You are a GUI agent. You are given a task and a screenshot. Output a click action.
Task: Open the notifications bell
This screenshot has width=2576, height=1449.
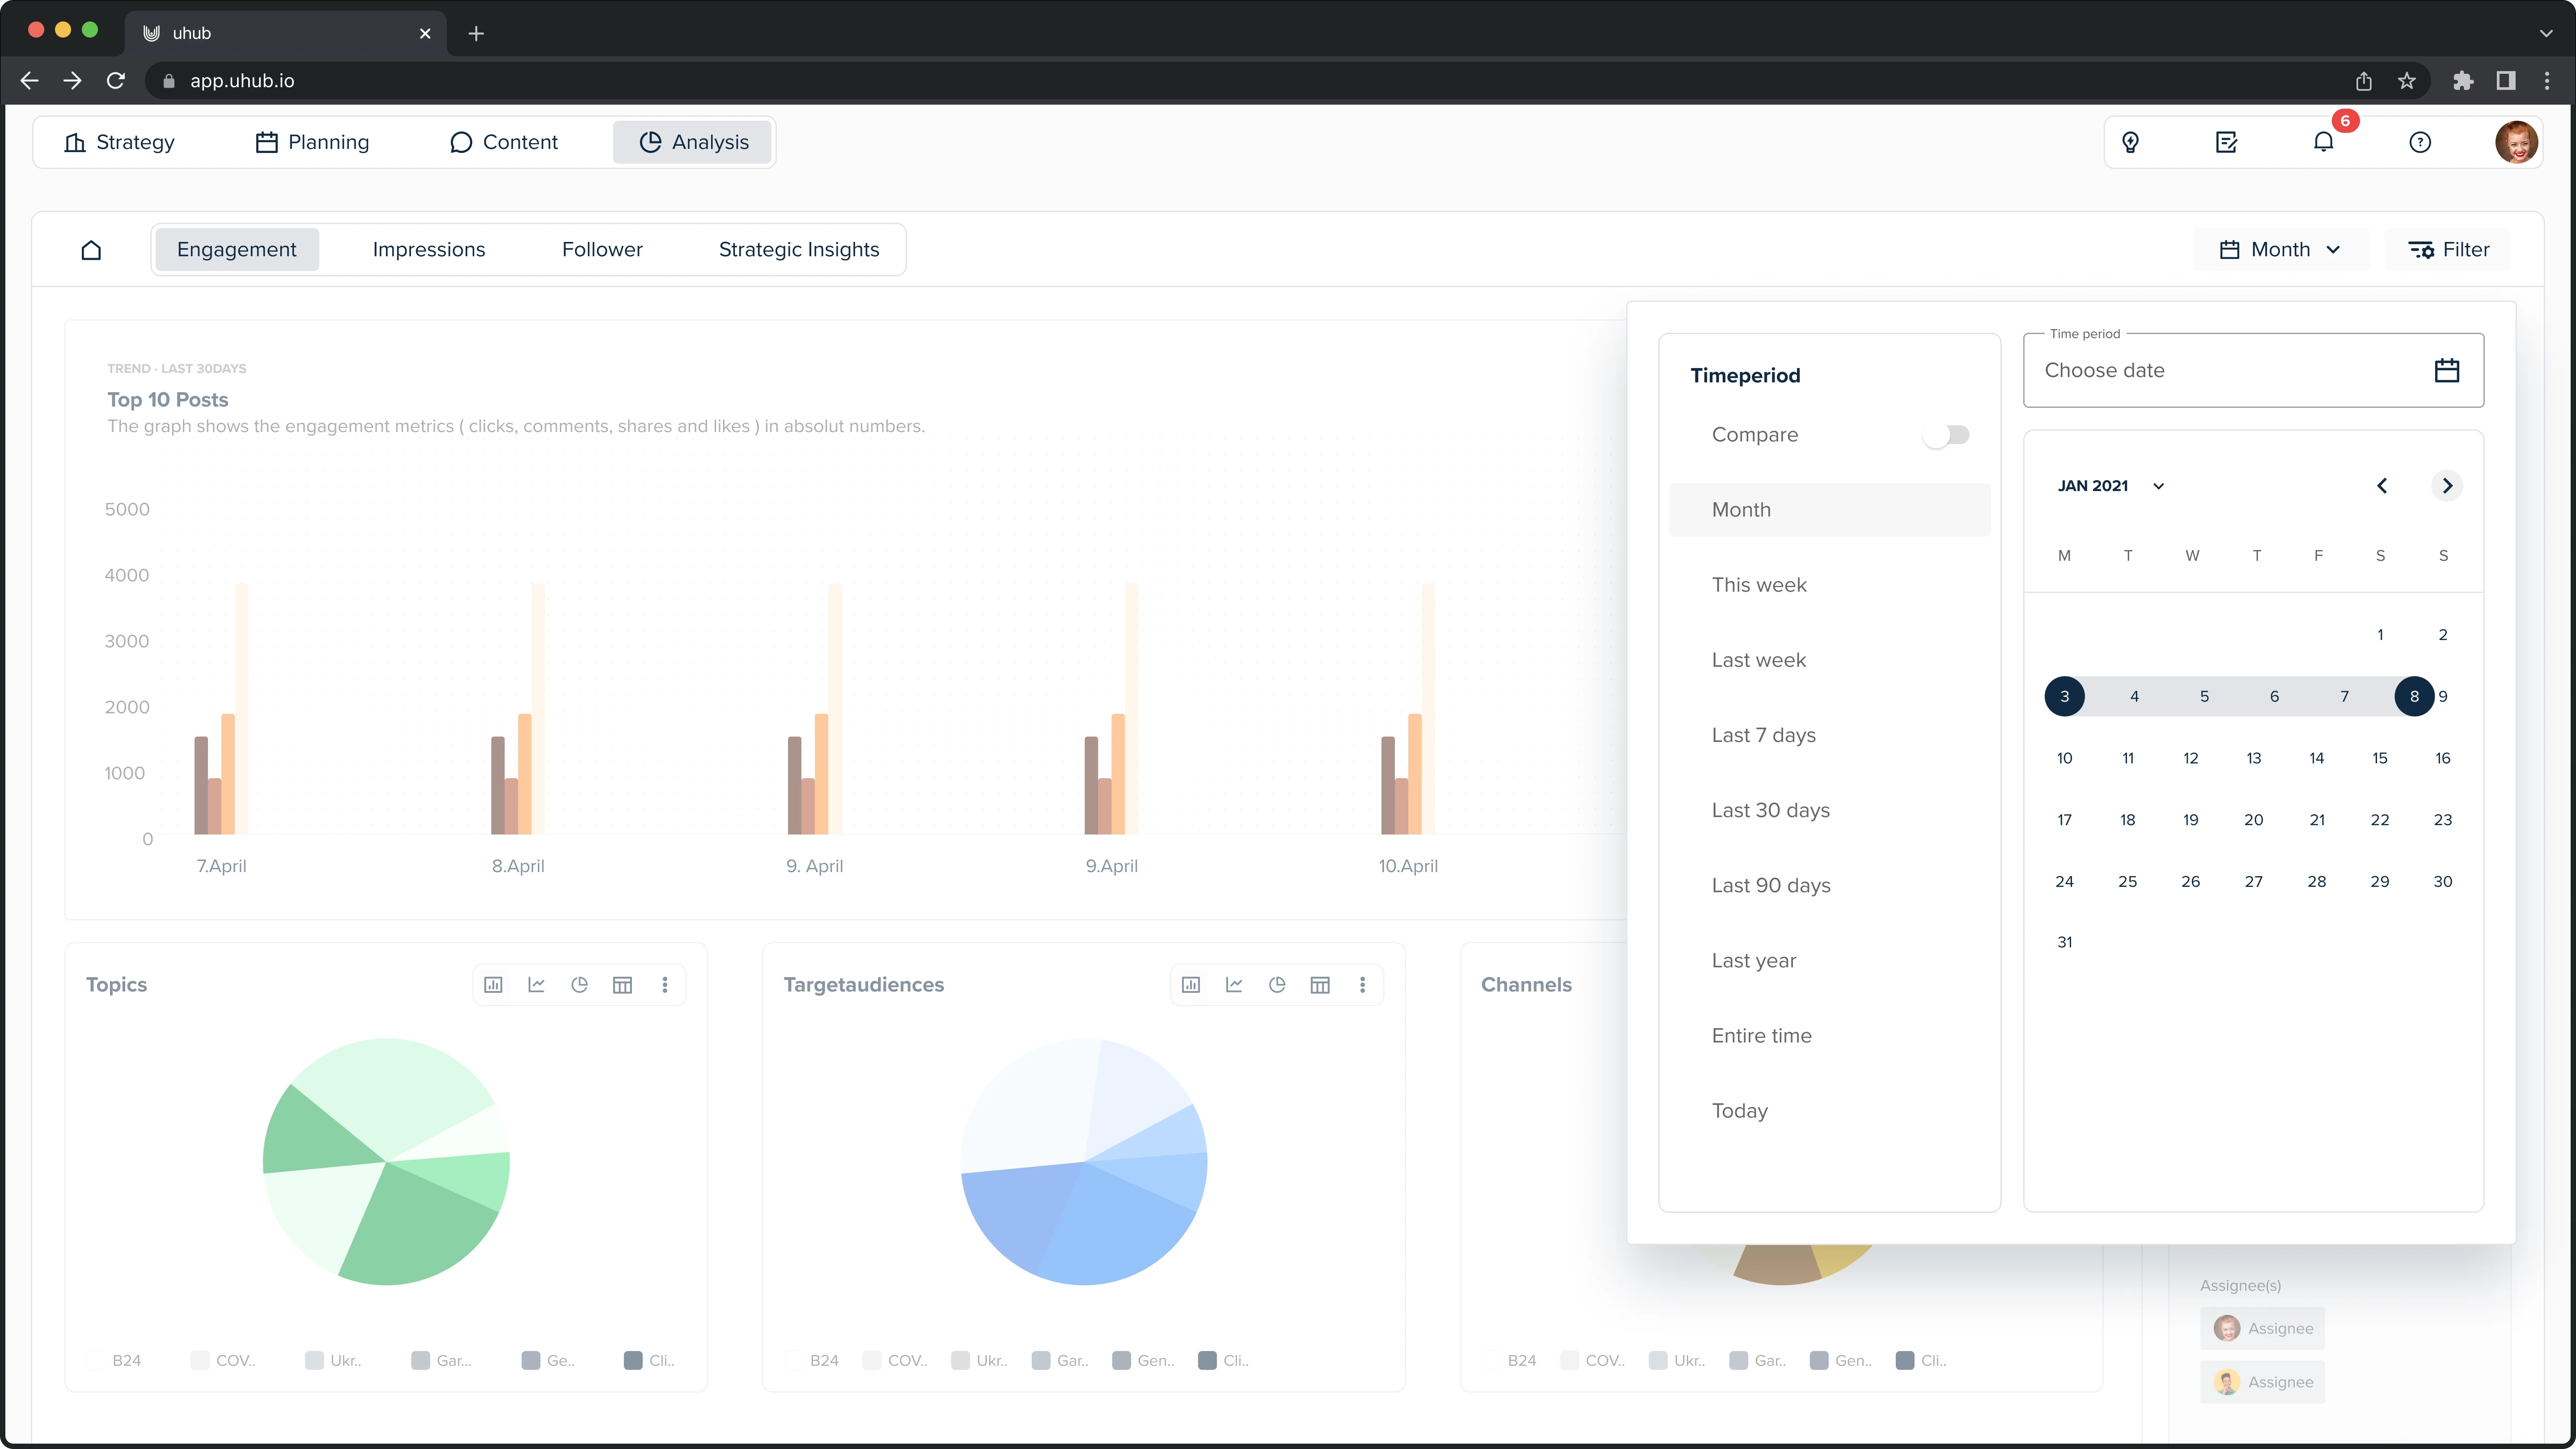coord(2323,142)
